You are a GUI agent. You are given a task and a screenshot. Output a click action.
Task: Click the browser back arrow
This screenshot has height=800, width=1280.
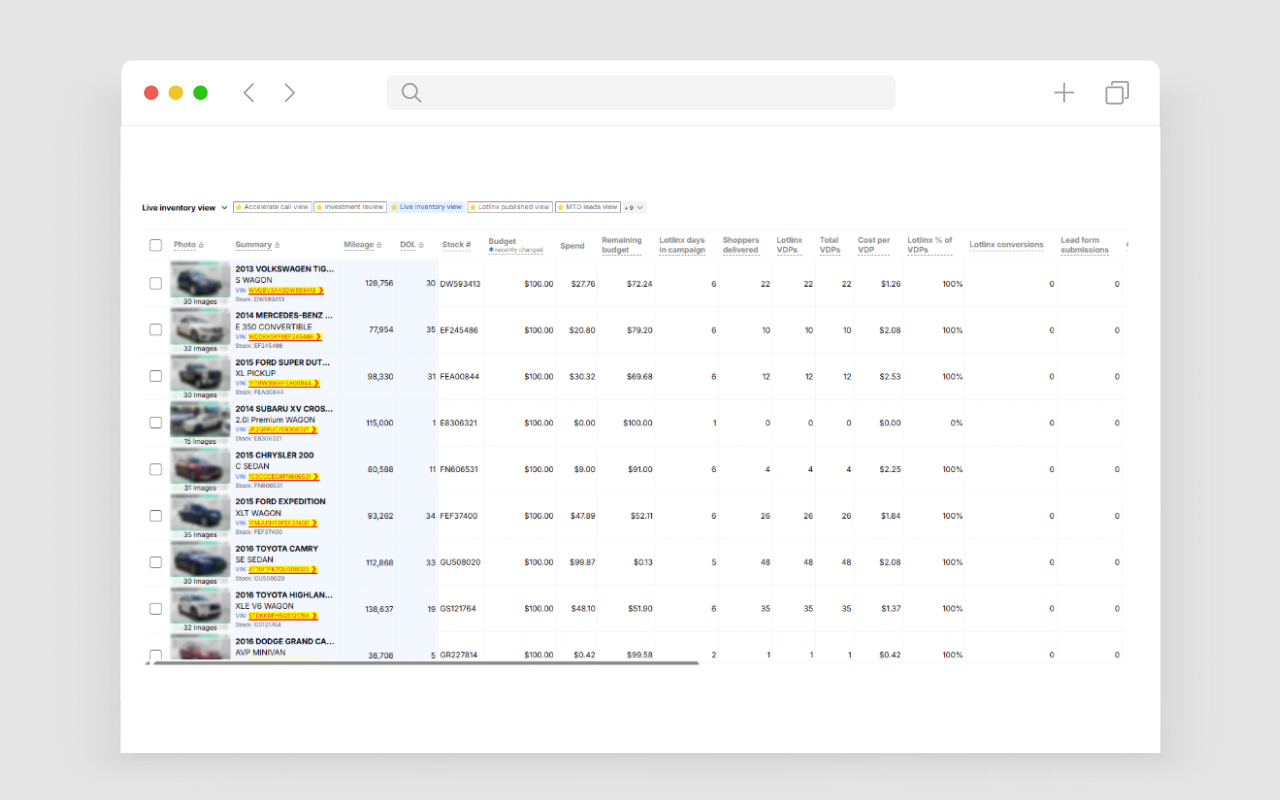pyautogui.click(x=249, y=93)
